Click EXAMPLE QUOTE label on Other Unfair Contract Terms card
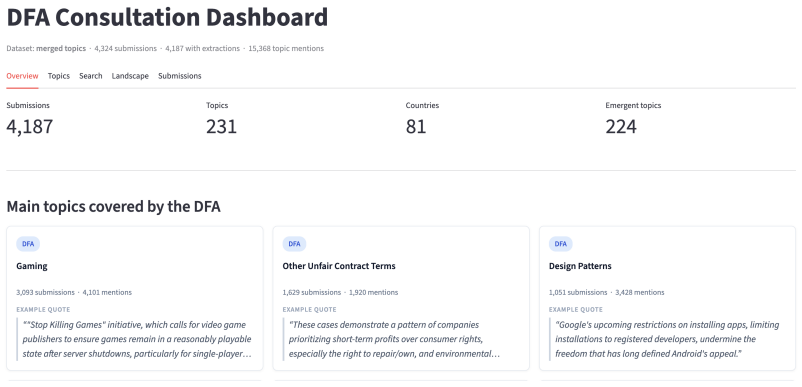This screenshot has height=387, width=802. [x=309, y=310]
